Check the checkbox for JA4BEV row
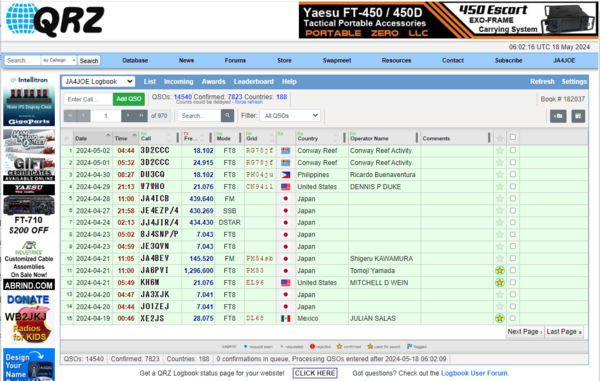The image size is (600, 381). [513, 258]
